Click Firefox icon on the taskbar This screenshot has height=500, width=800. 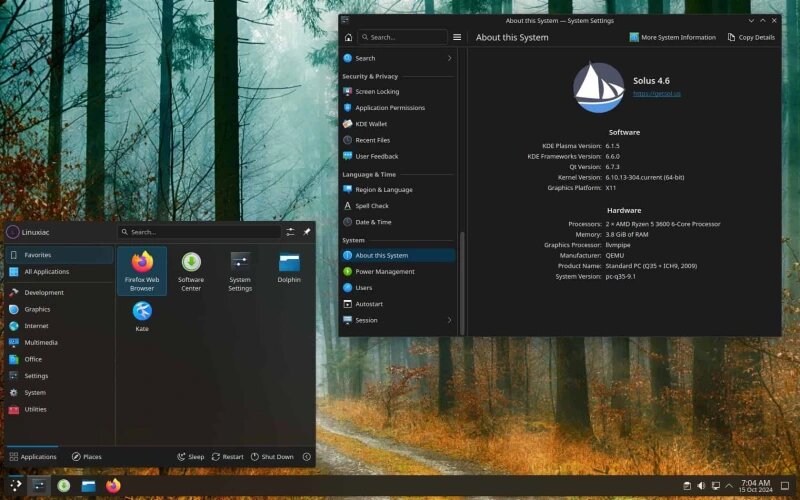coord(113,485)
